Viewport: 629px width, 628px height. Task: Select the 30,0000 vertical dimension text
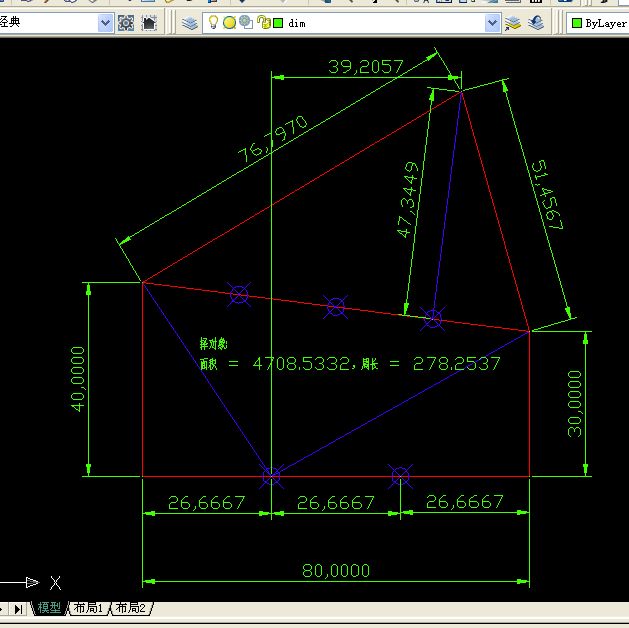click(x=574, y=403)
